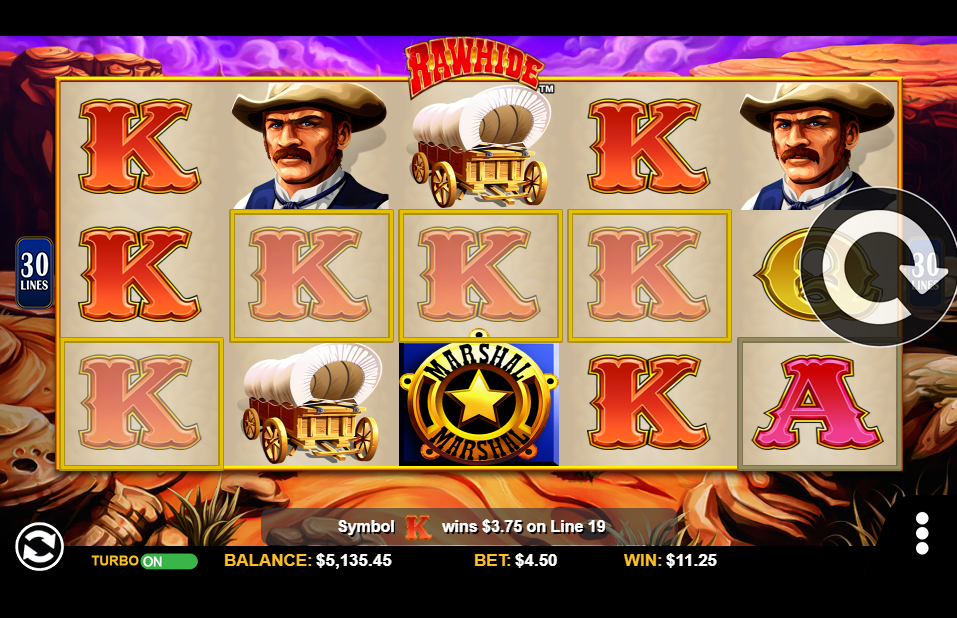Click the bottom-row covered wagon symbol
The width and height of the screenshot is (957, 618).
point(311,403)
